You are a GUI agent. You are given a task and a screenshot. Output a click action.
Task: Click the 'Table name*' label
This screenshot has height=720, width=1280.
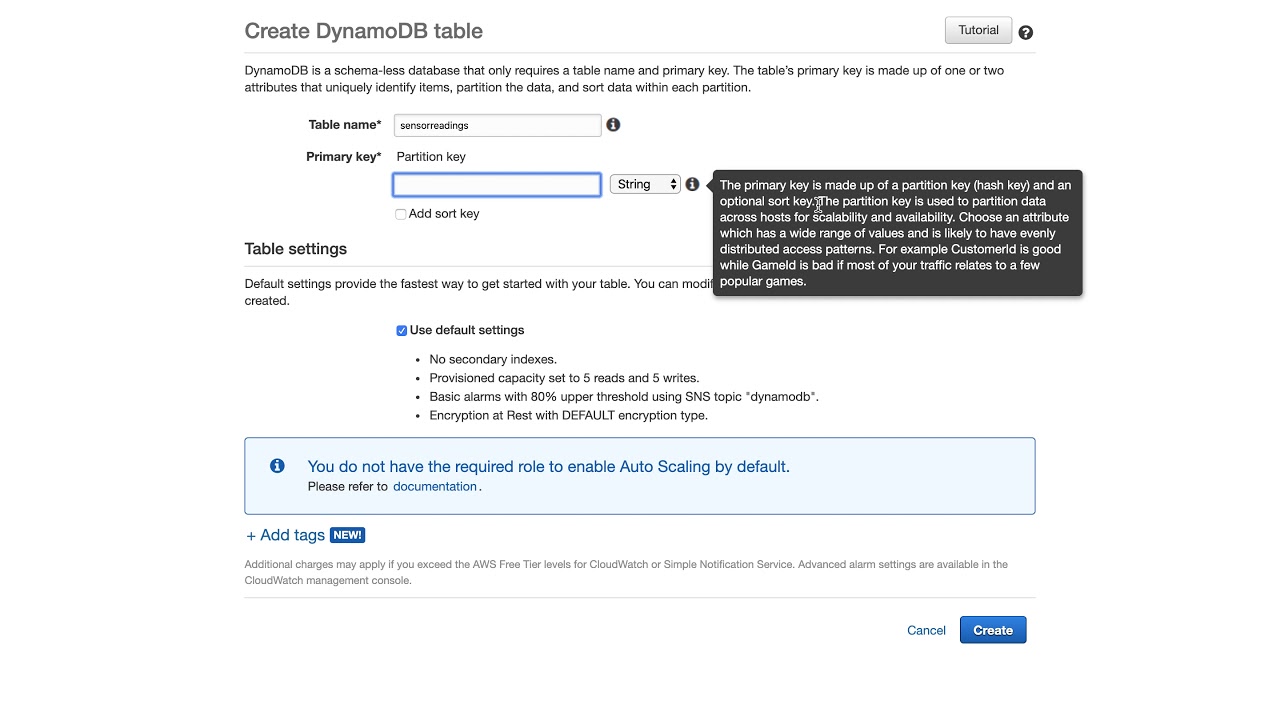[345, 125]
